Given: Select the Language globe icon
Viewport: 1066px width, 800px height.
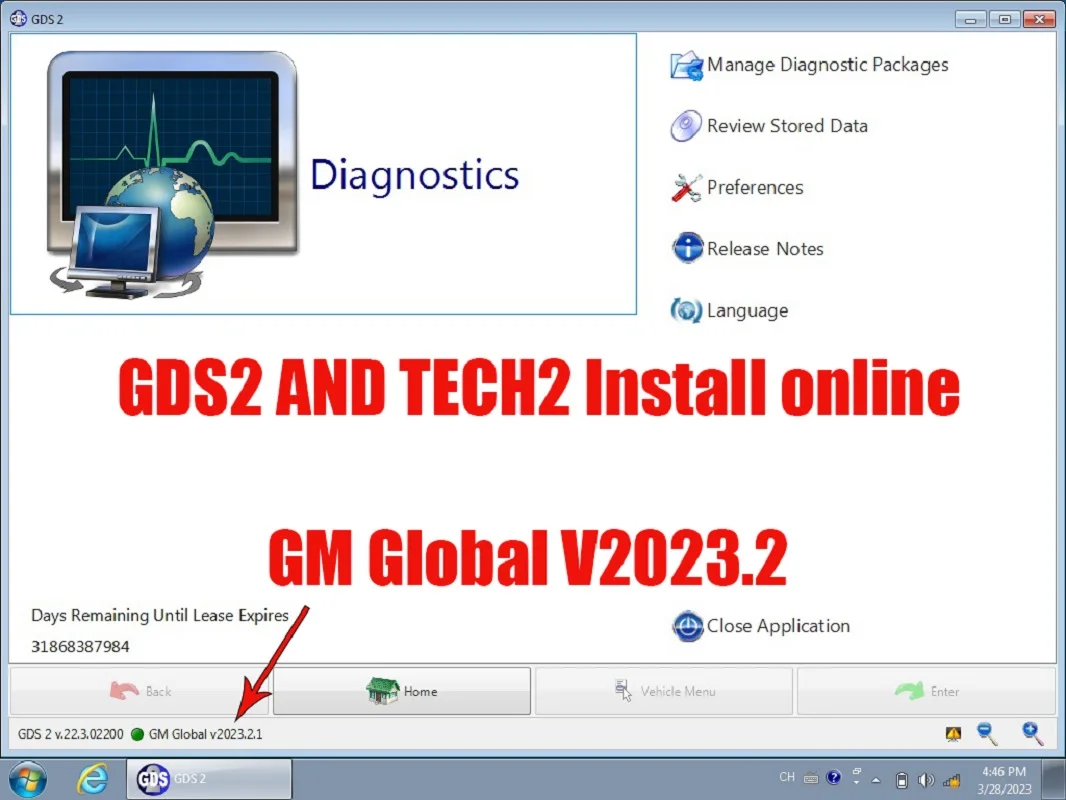Looking at the screenshot, I should click(x=686, y=311).
